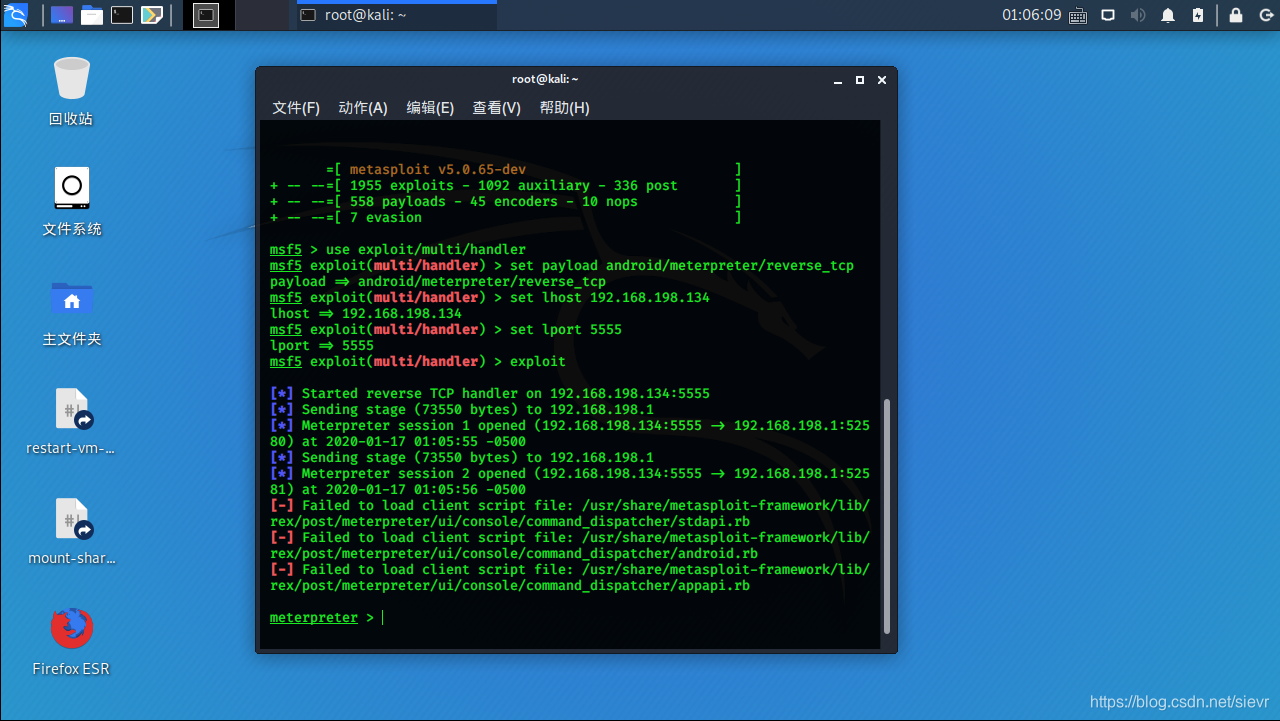This screenshot has height=721, width=1280.
Task: Open the notifications bell icon
Action: [1168, 15]
